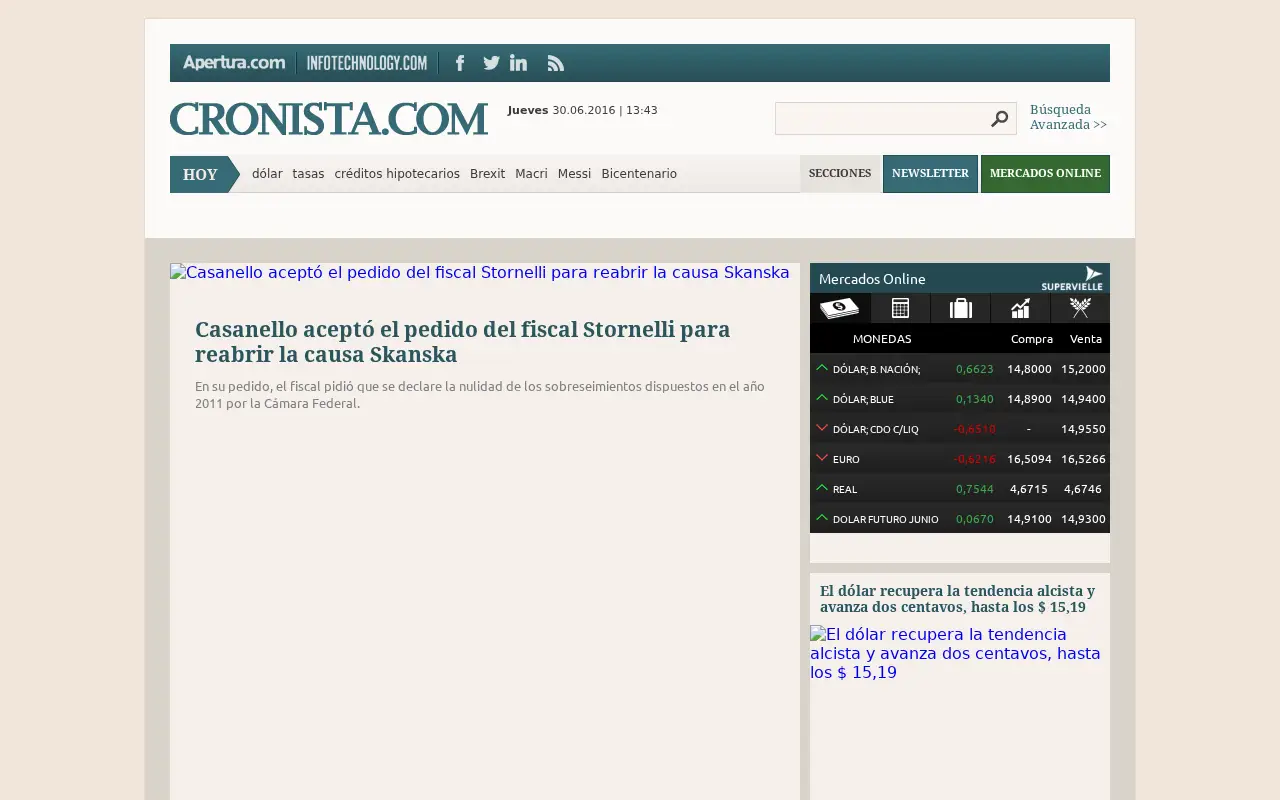Click venta value 14,9550
The height and width of the screenshot is (800, 1280).
click(1083, 429)
